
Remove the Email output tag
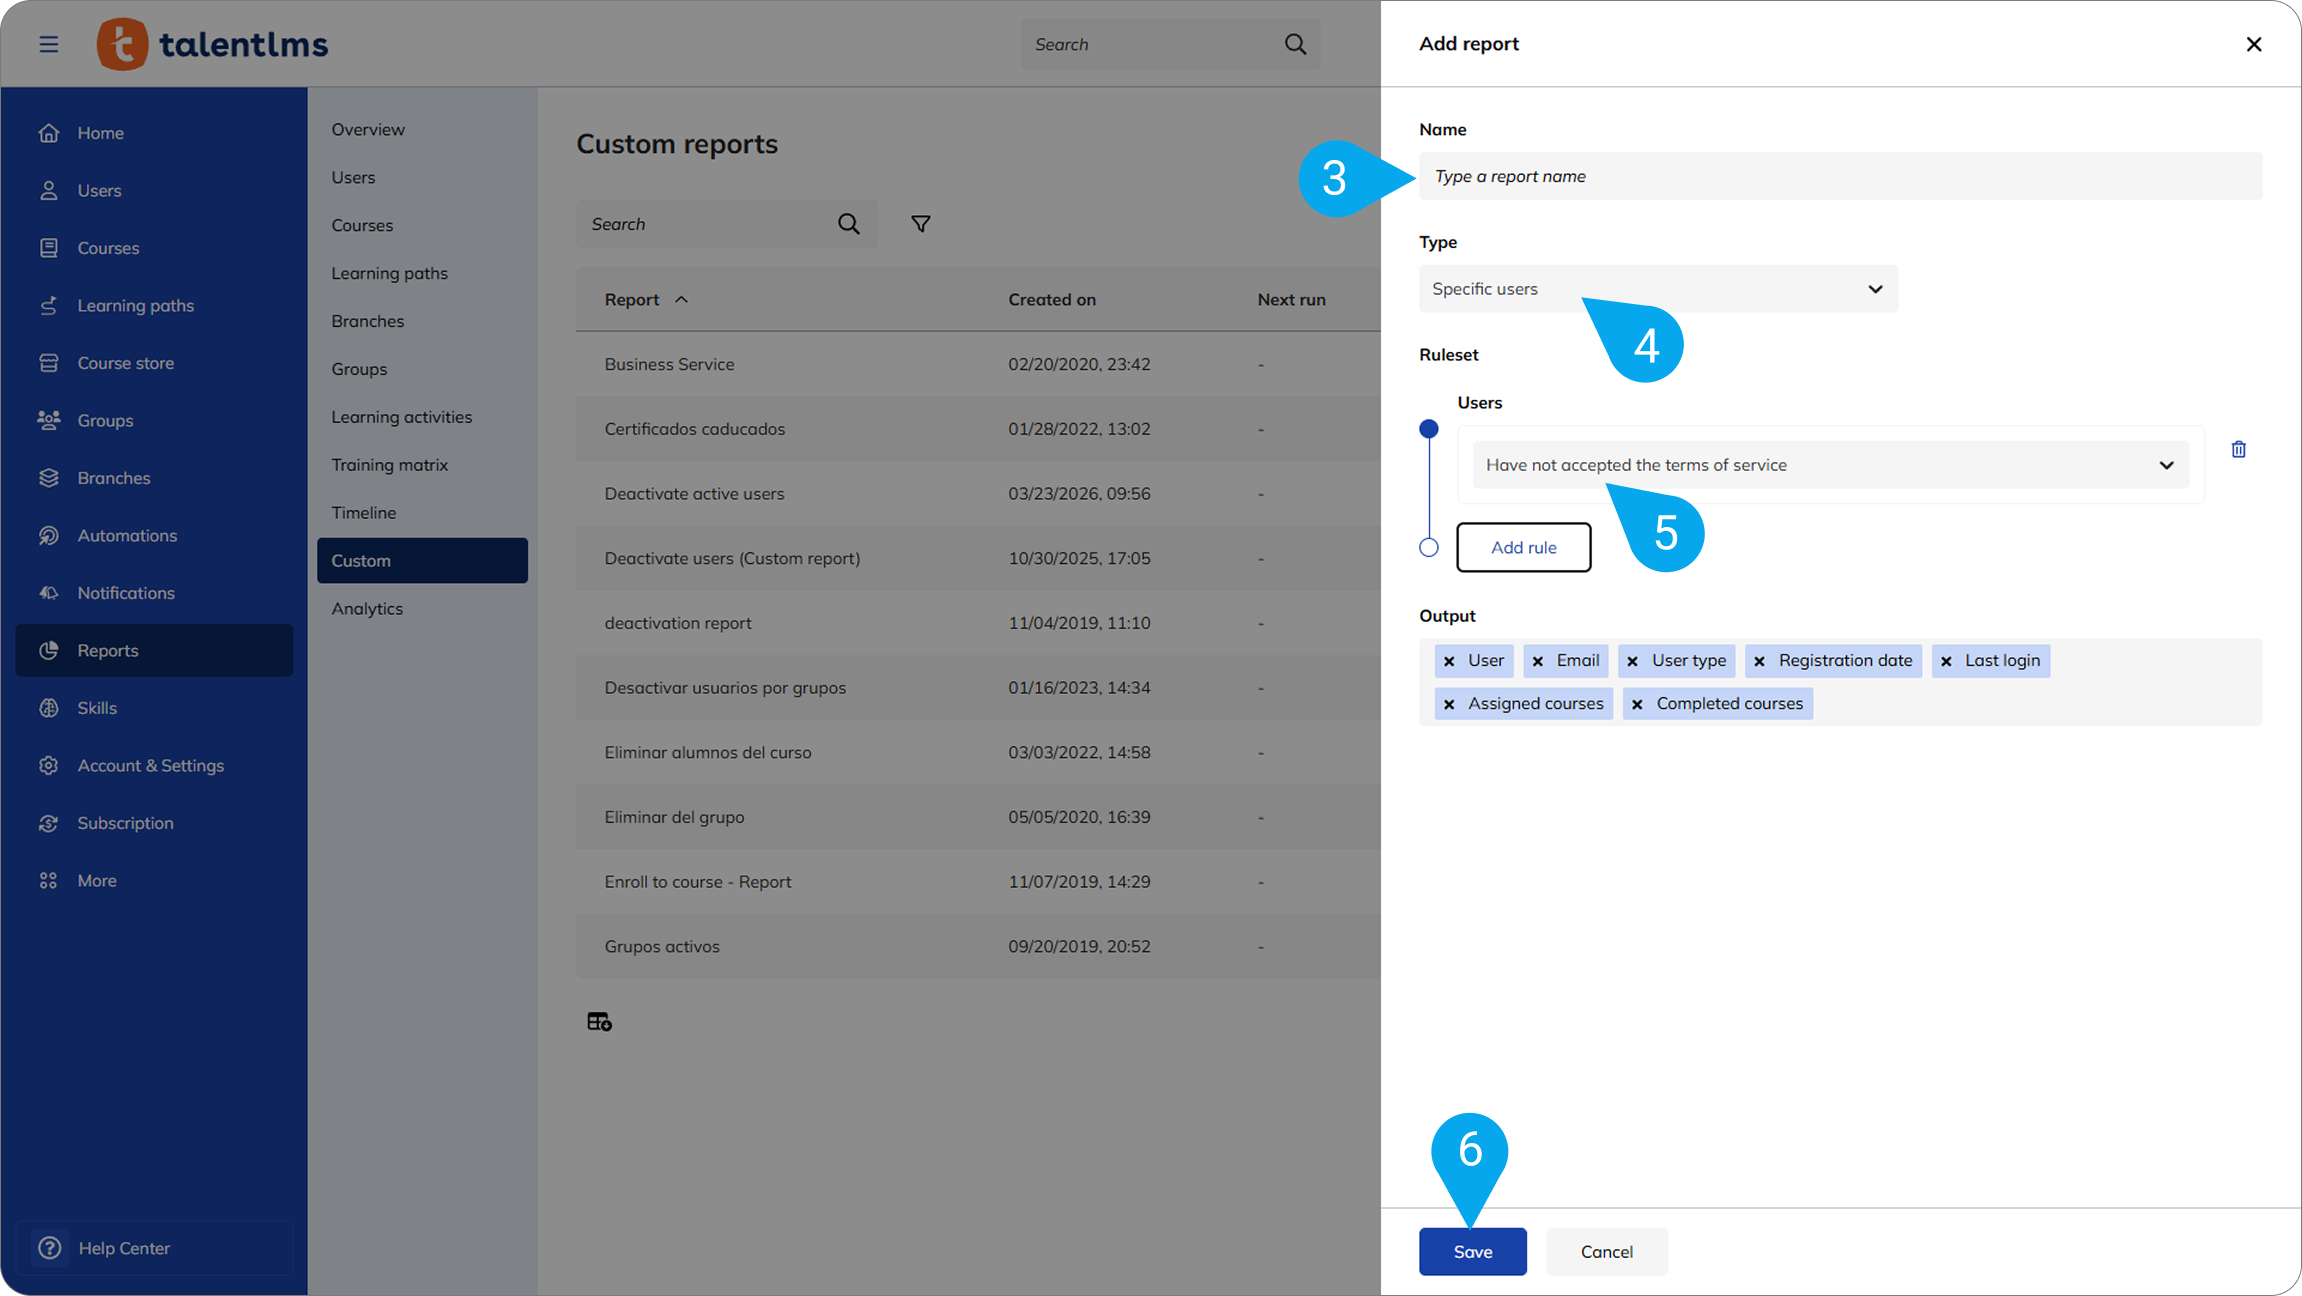point(1538,661)
